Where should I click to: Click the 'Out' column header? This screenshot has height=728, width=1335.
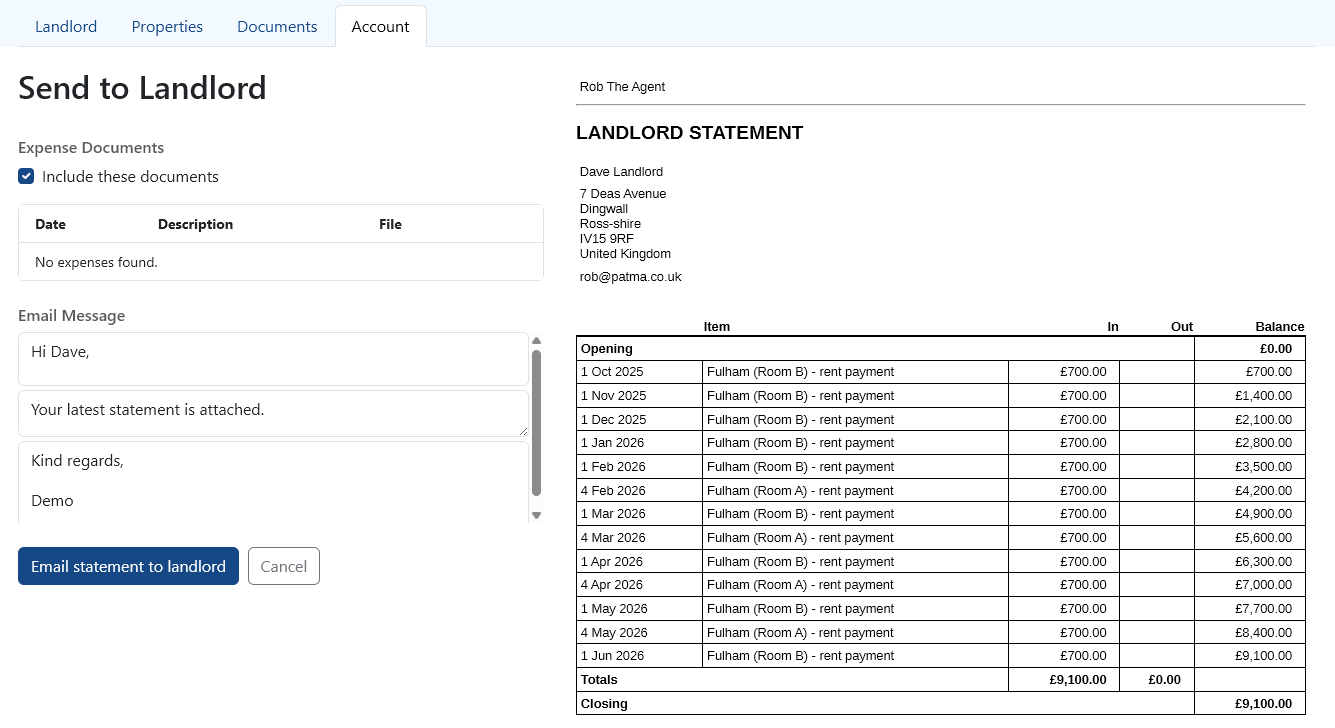pyautogui.click(x=1182, y=327)
